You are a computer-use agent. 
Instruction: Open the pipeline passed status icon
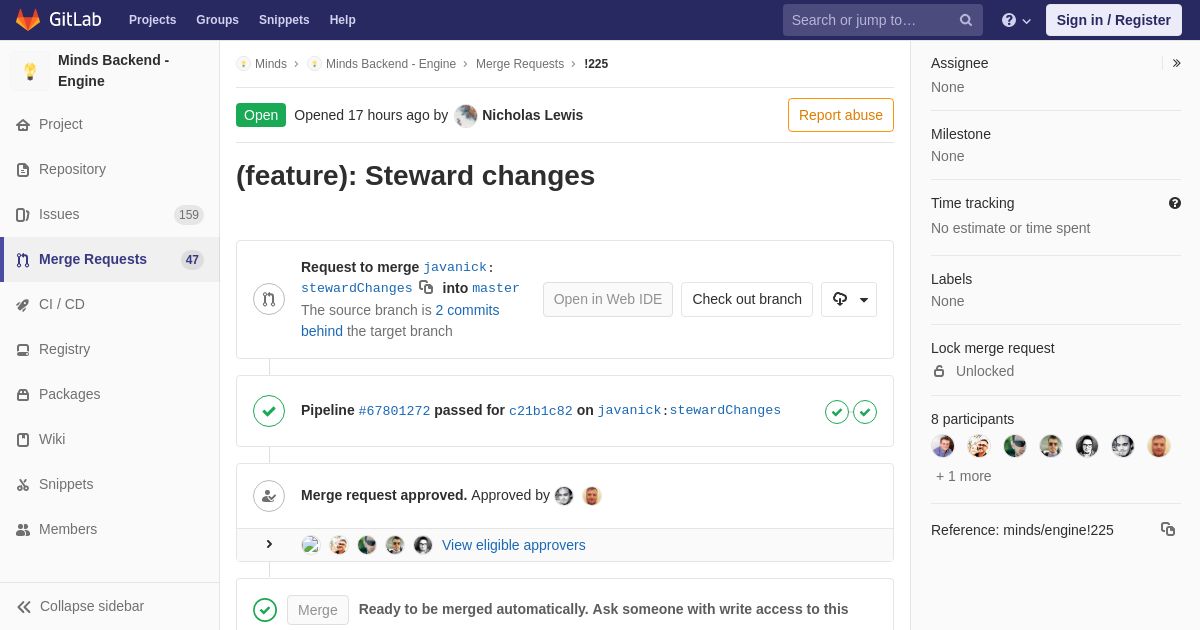click(x=269, y=411)
